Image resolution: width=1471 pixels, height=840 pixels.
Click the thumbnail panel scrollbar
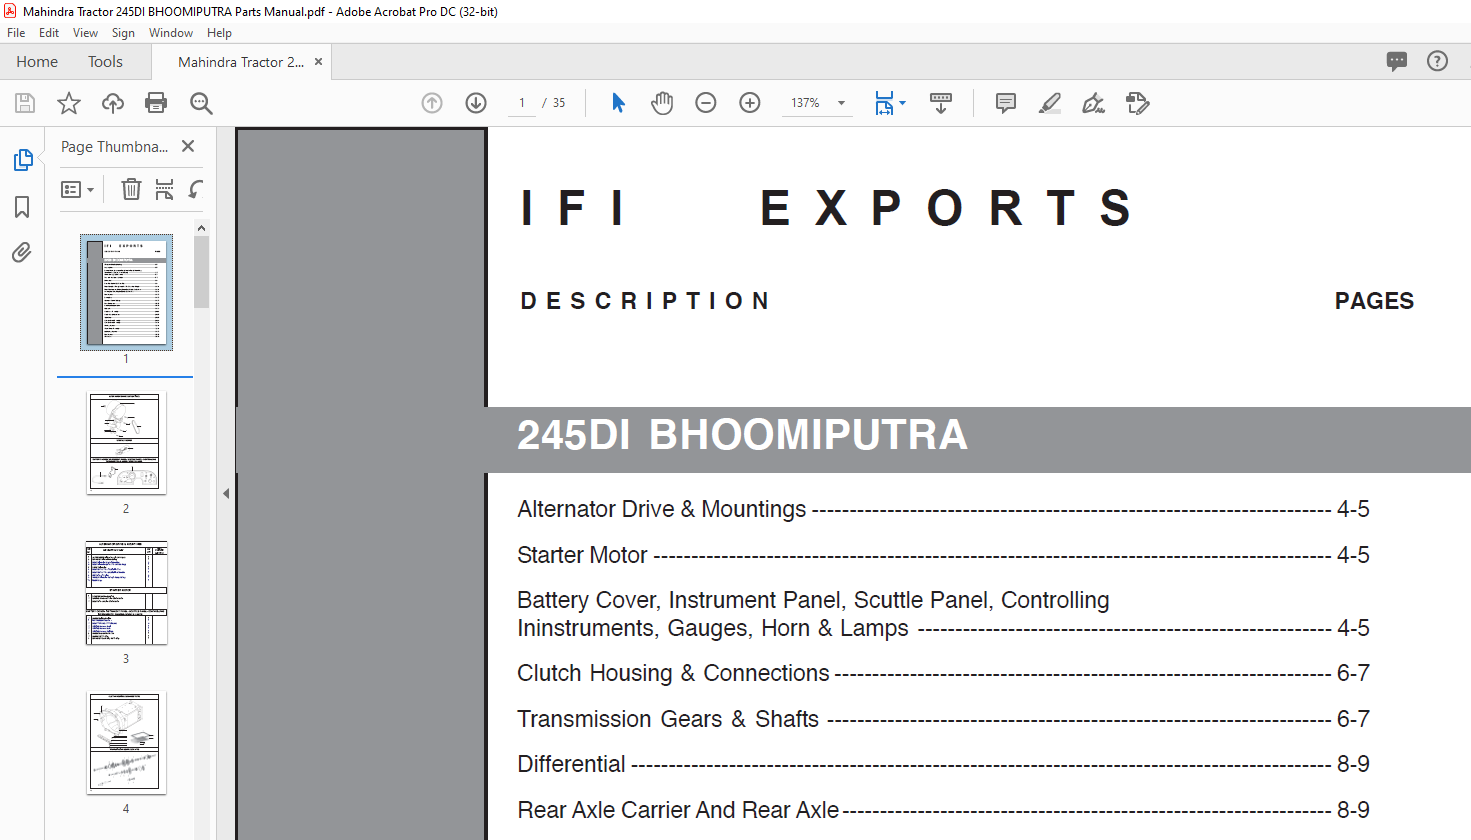(201, 272)
